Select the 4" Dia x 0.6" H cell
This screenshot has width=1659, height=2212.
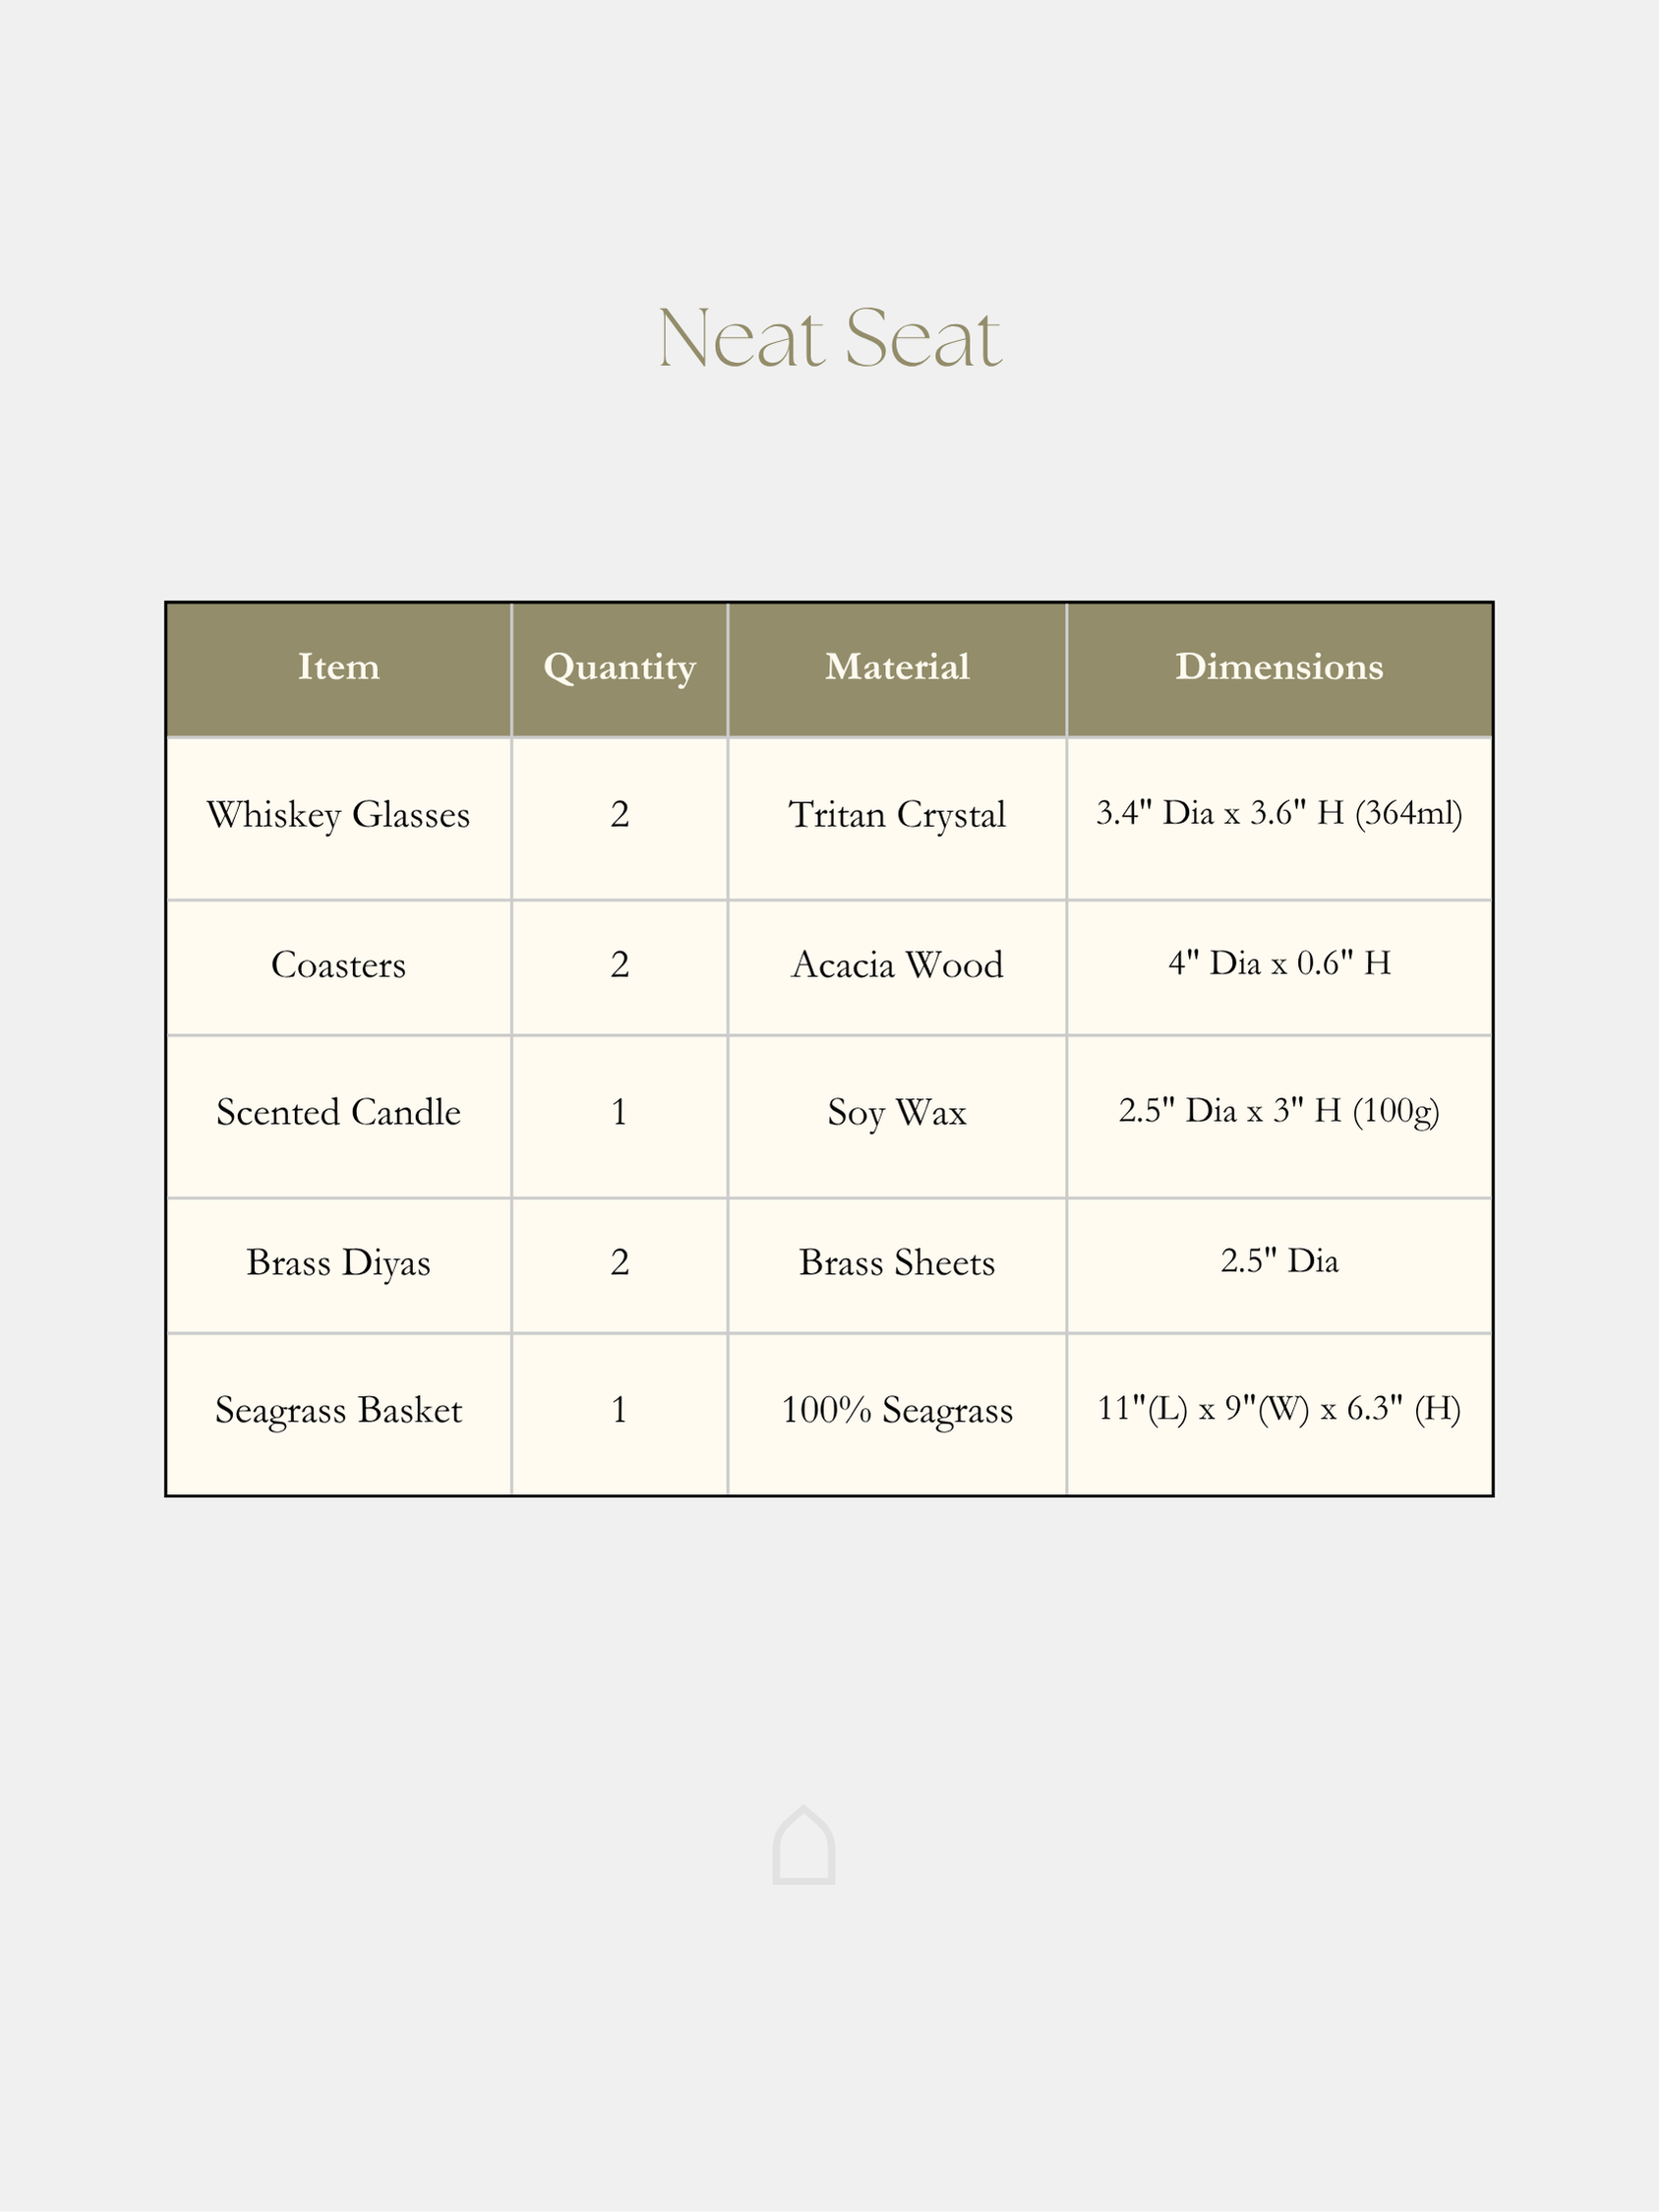pyautogui.click(x=1279, y=963)
